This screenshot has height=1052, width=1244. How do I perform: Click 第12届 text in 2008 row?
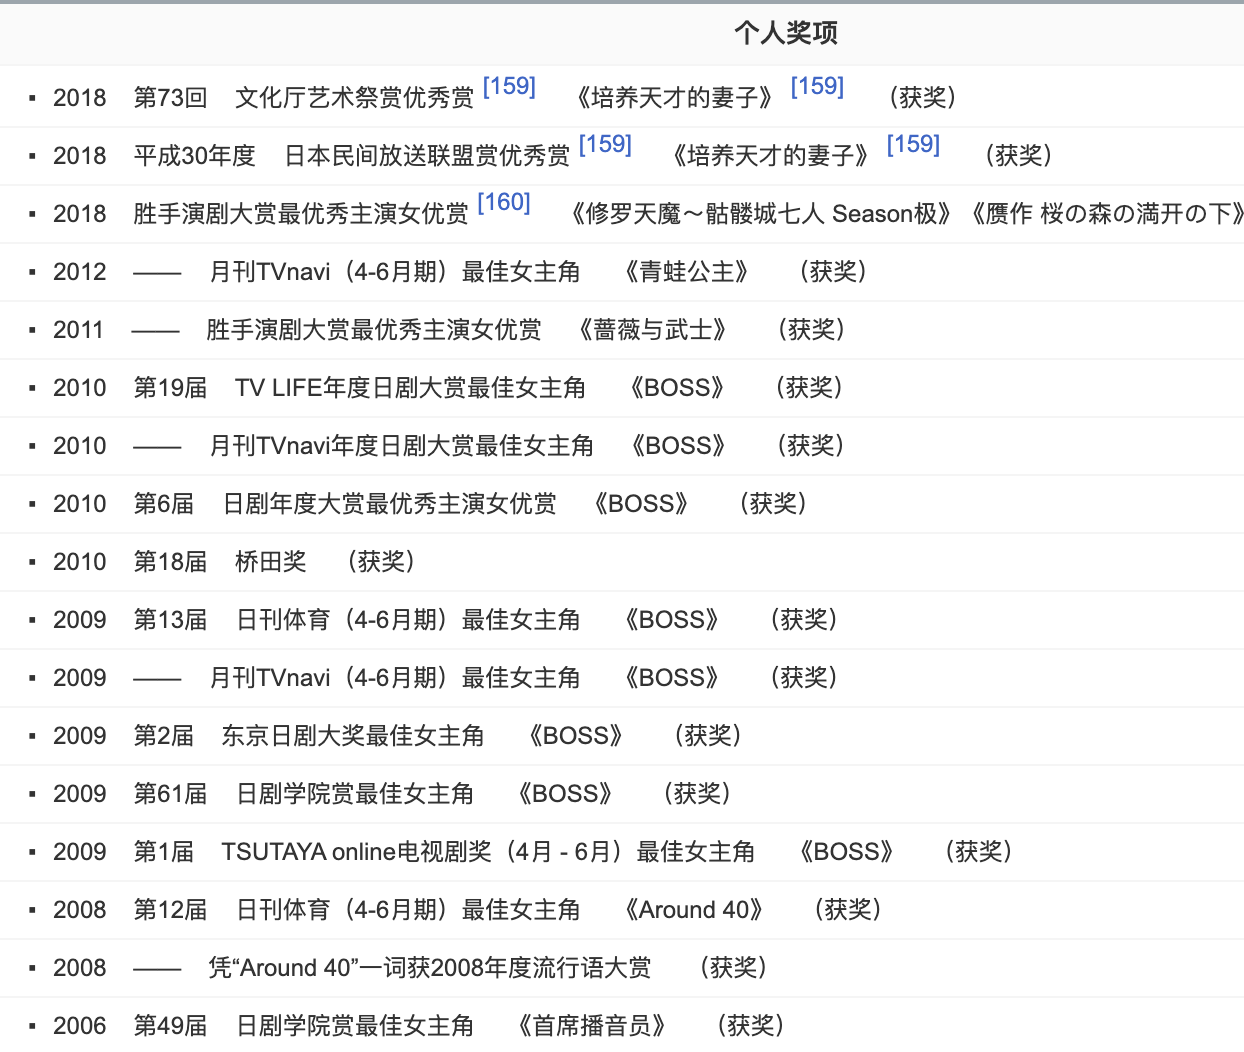click(x=170, y=910)
